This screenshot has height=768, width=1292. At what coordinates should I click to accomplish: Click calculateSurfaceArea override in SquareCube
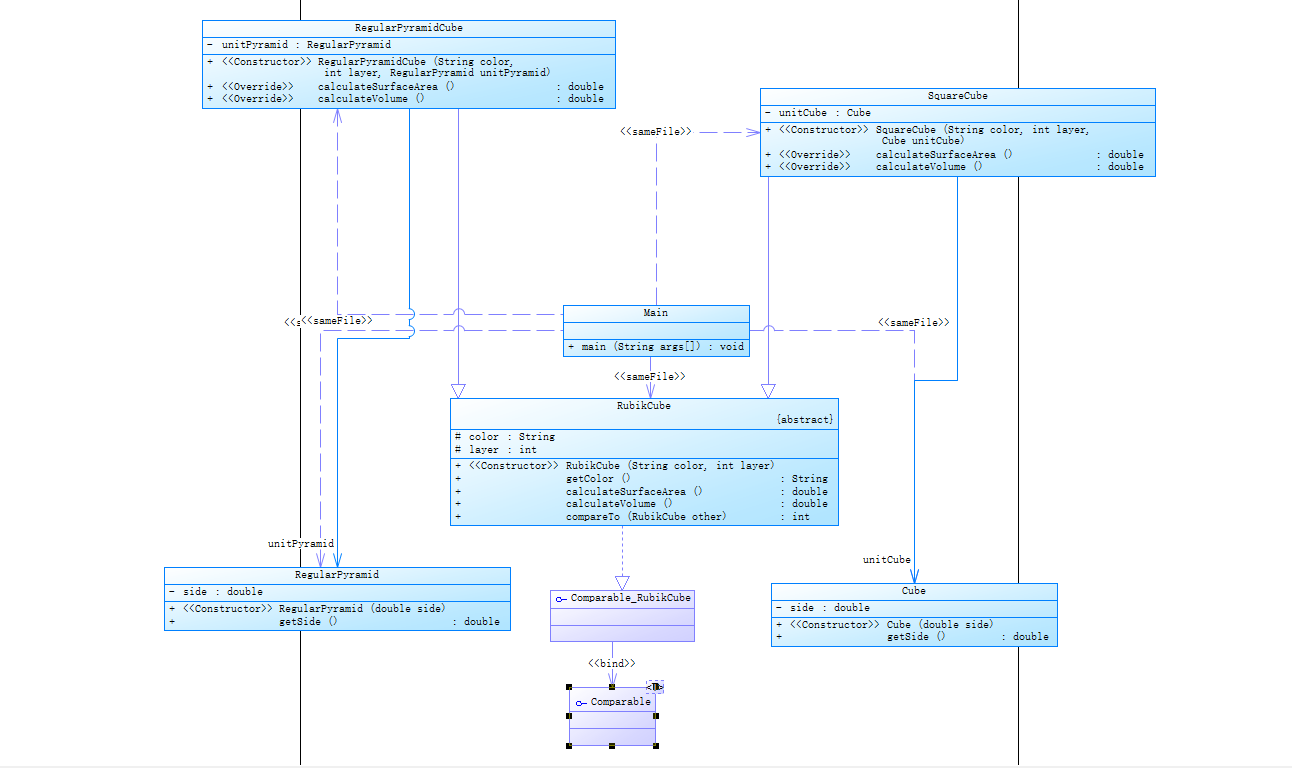point(954,155)
